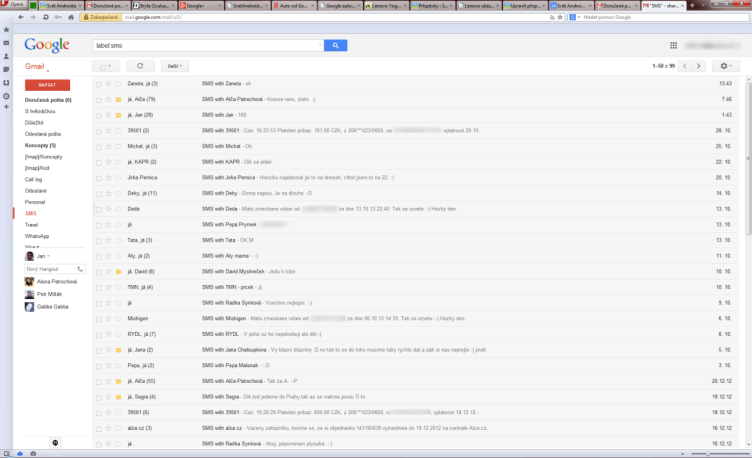Switch to the Lenovo ukáz... browser tab
The width and height of the screenshot is (752, 458).
coord(479,6)
